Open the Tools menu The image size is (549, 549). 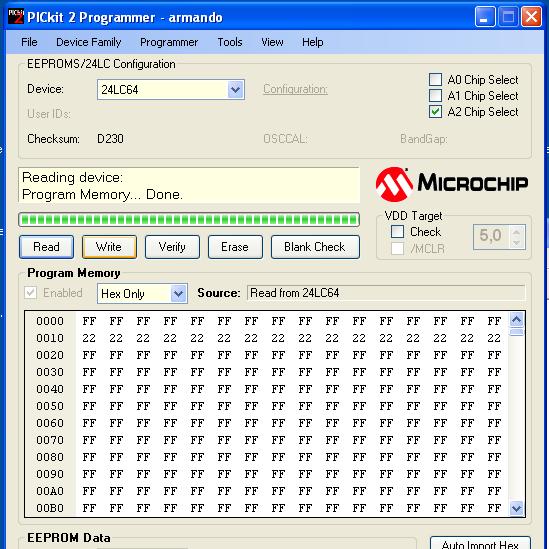pos(230,42)
